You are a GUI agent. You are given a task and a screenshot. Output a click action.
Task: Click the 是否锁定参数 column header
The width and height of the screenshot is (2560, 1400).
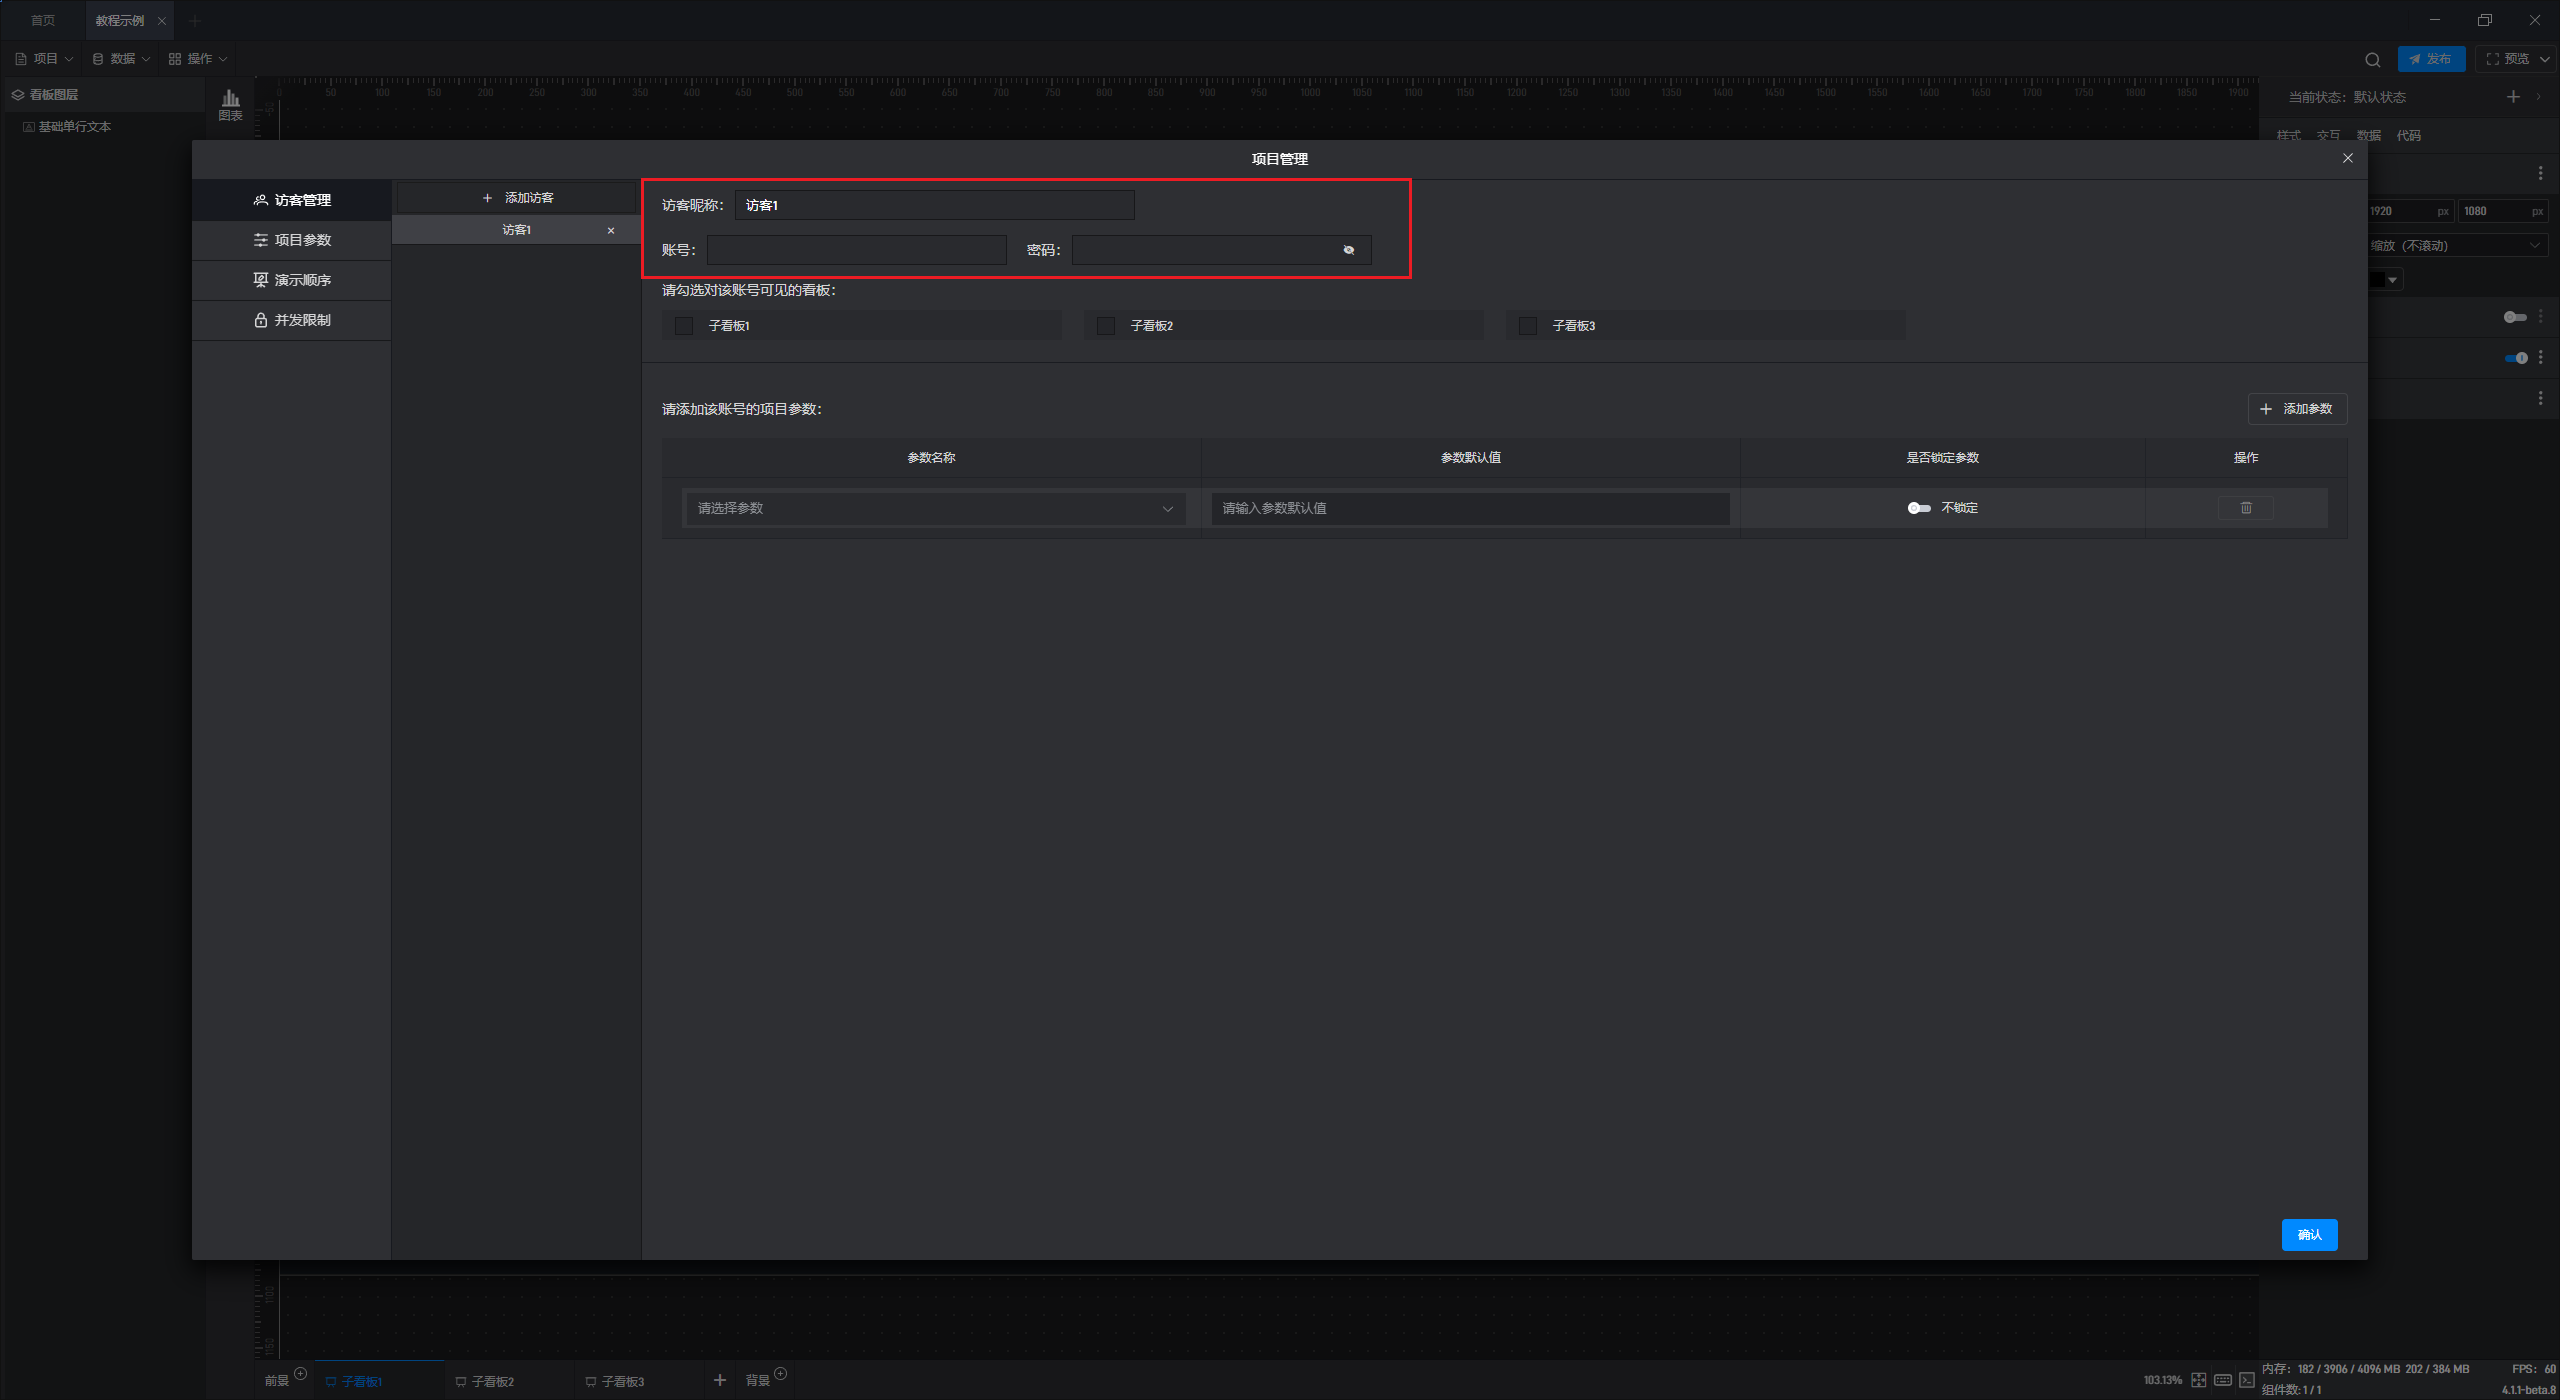point(1942,458)
